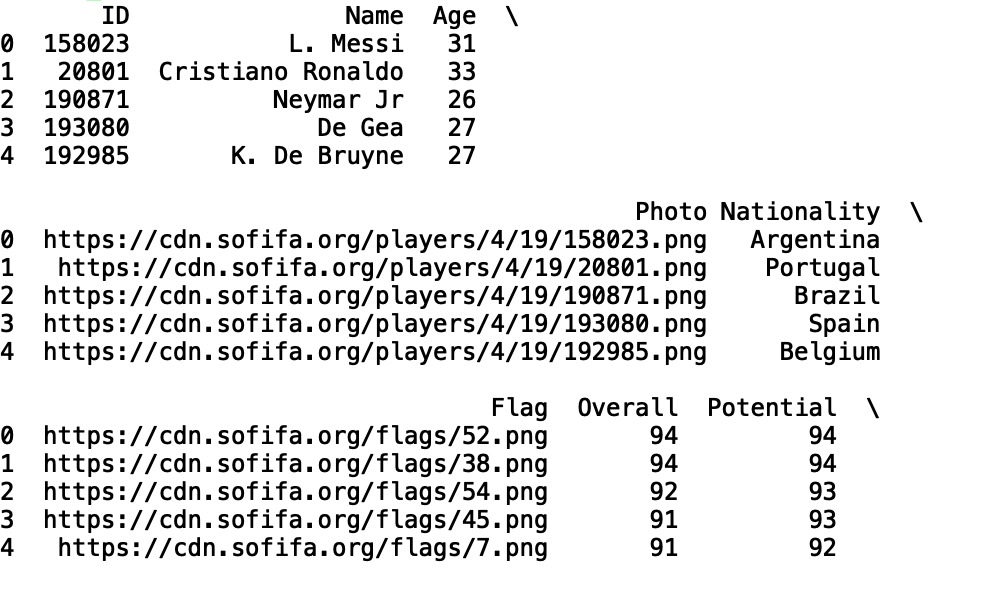Click the Name column header
This screenshot has width=988, height=590.
(x=374, y=16)
